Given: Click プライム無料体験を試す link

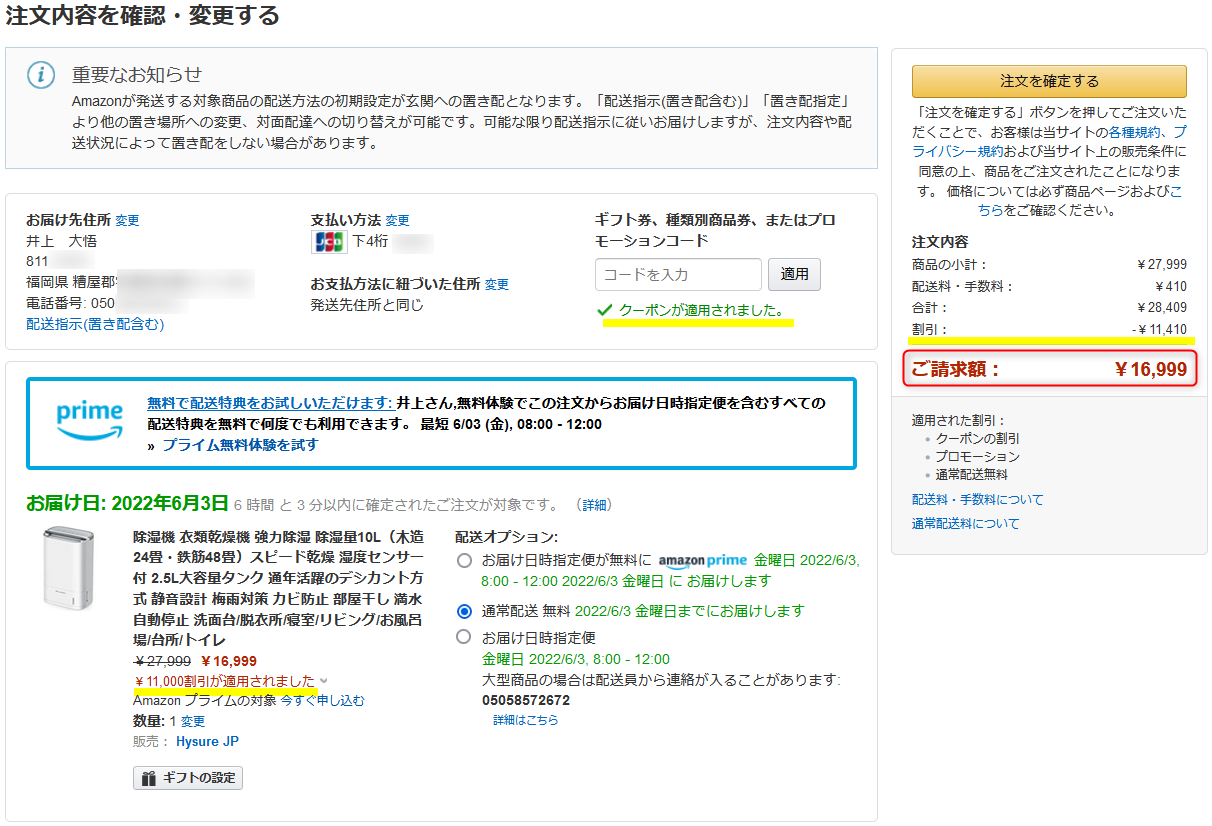Looking at the screenshot, I should click(240, 445).
